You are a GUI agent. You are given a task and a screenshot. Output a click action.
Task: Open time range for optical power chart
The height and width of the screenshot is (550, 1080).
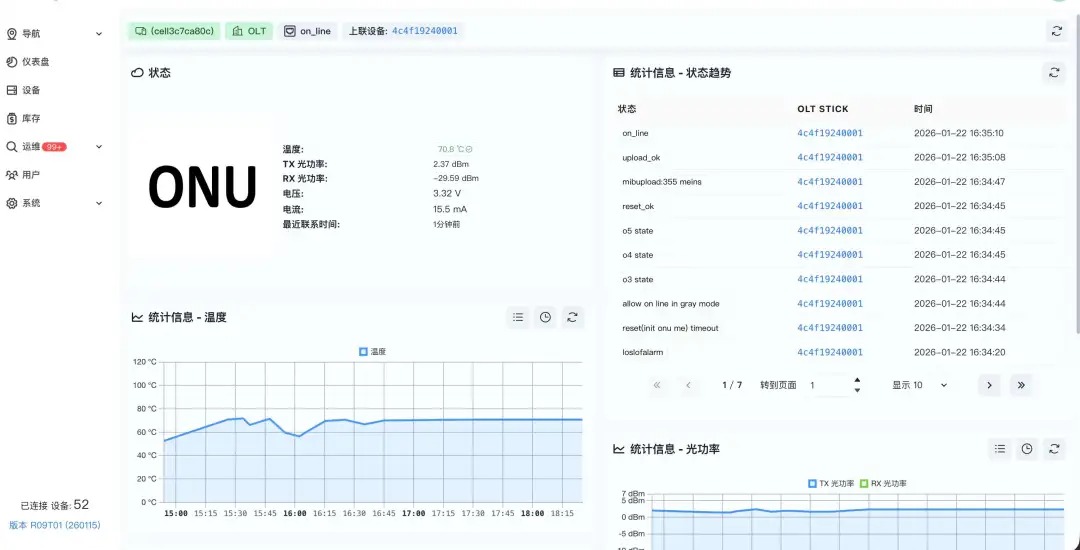coord(1026,449)
